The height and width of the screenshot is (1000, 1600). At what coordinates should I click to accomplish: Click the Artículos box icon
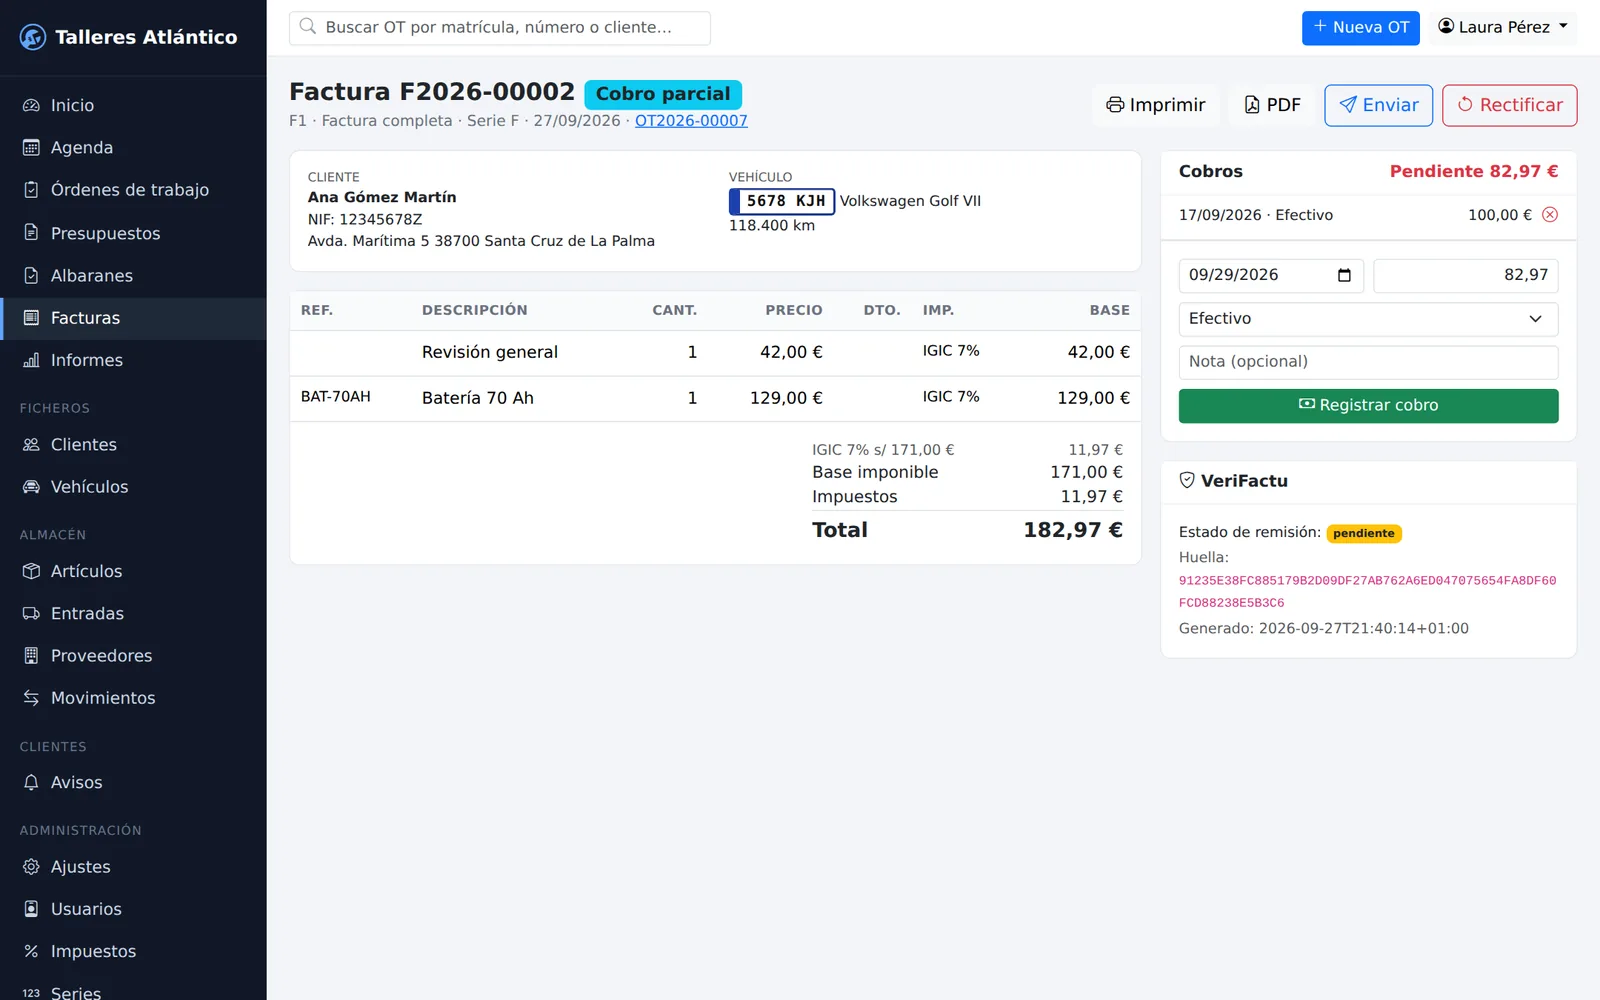31,571
